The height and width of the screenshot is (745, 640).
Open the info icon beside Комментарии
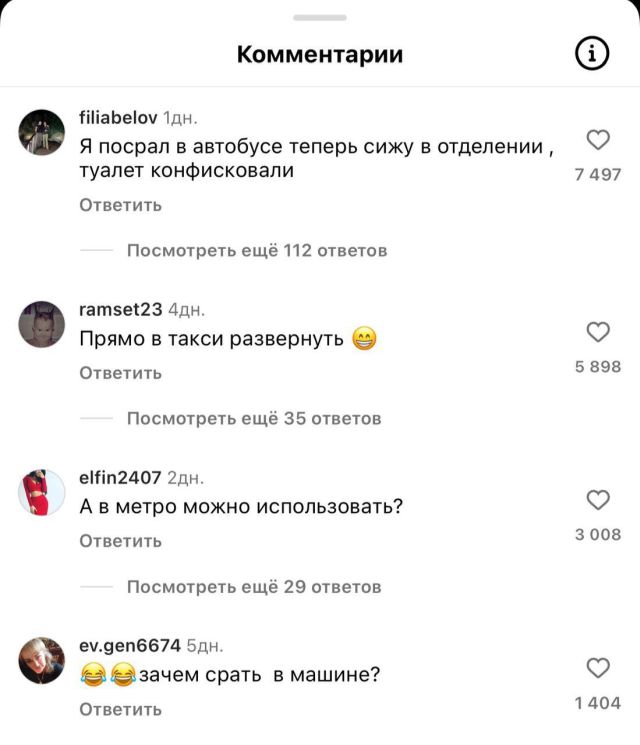point(592,53)
